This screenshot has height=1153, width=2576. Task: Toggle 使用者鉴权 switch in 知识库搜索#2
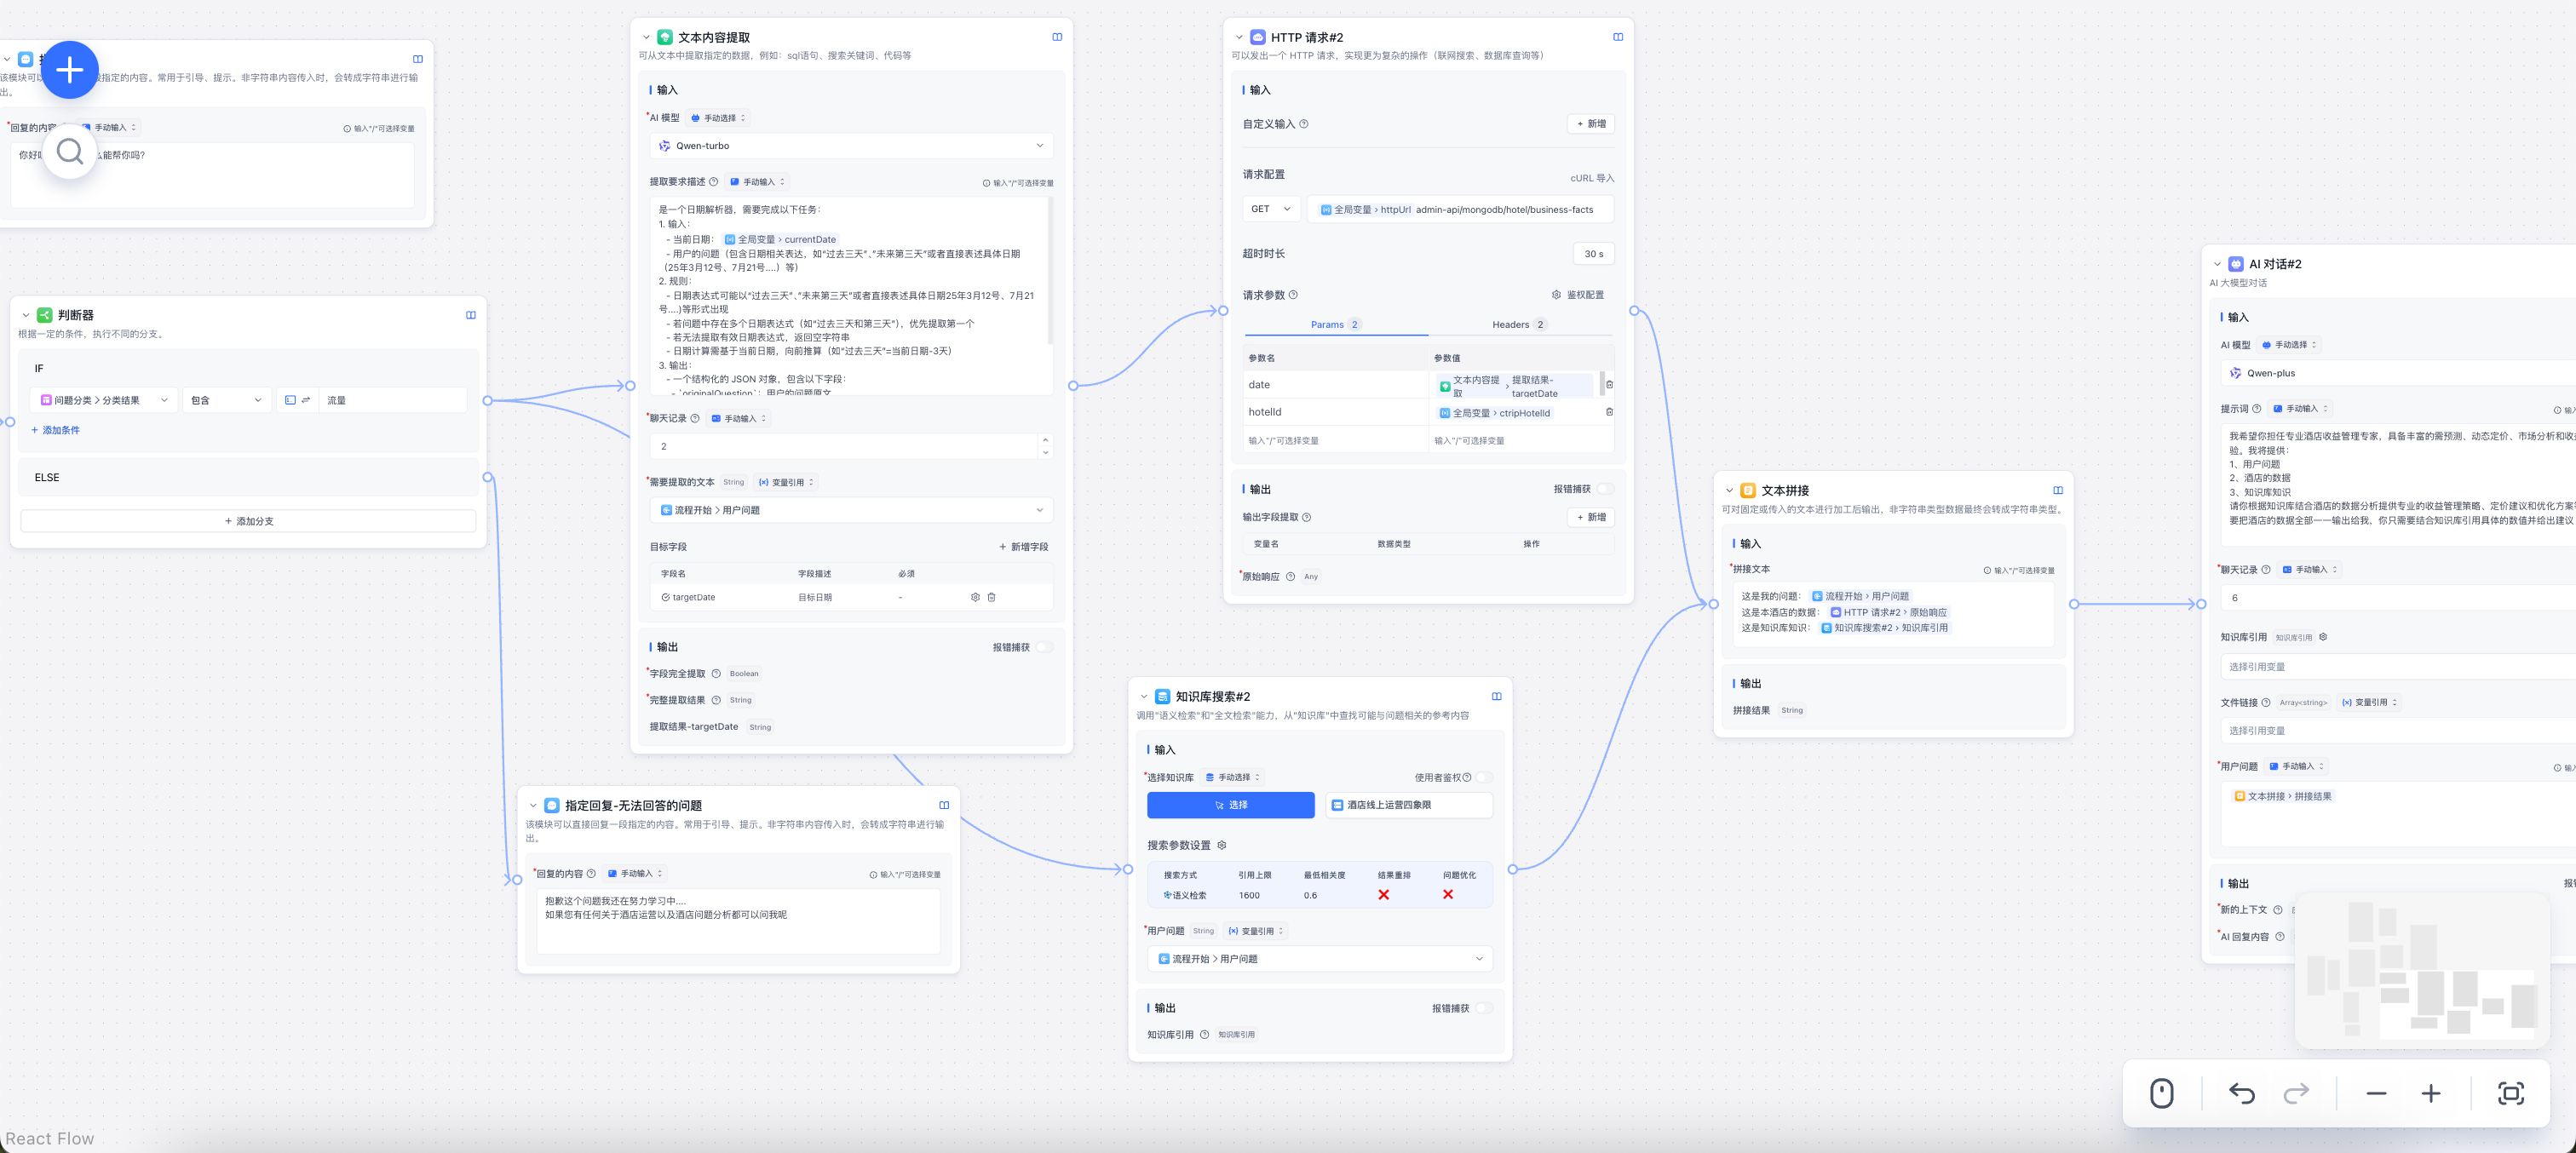(1484, 777)
